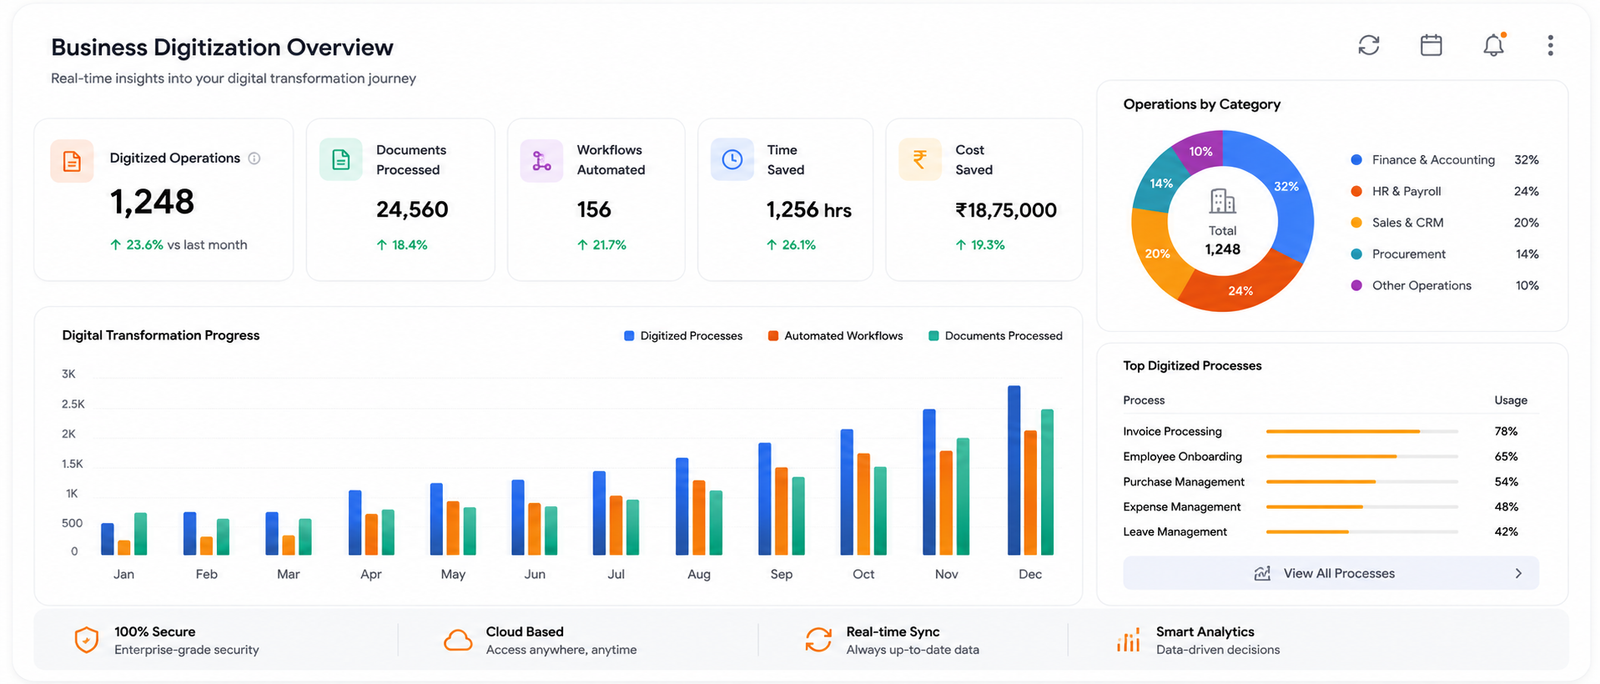Open the three-dot more options menu
This screenshot has height=684, width=1600.
(x=1550, y=45)
